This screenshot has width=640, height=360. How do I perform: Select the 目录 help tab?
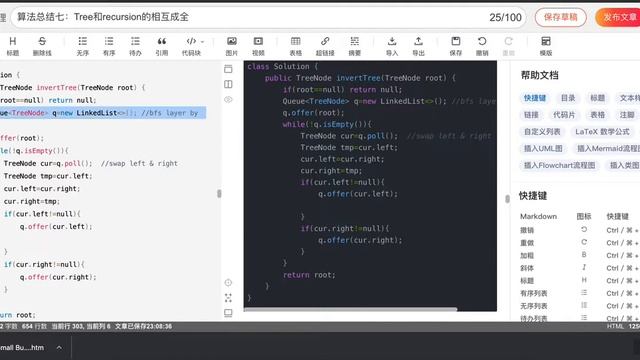click(x=568, y=98)
